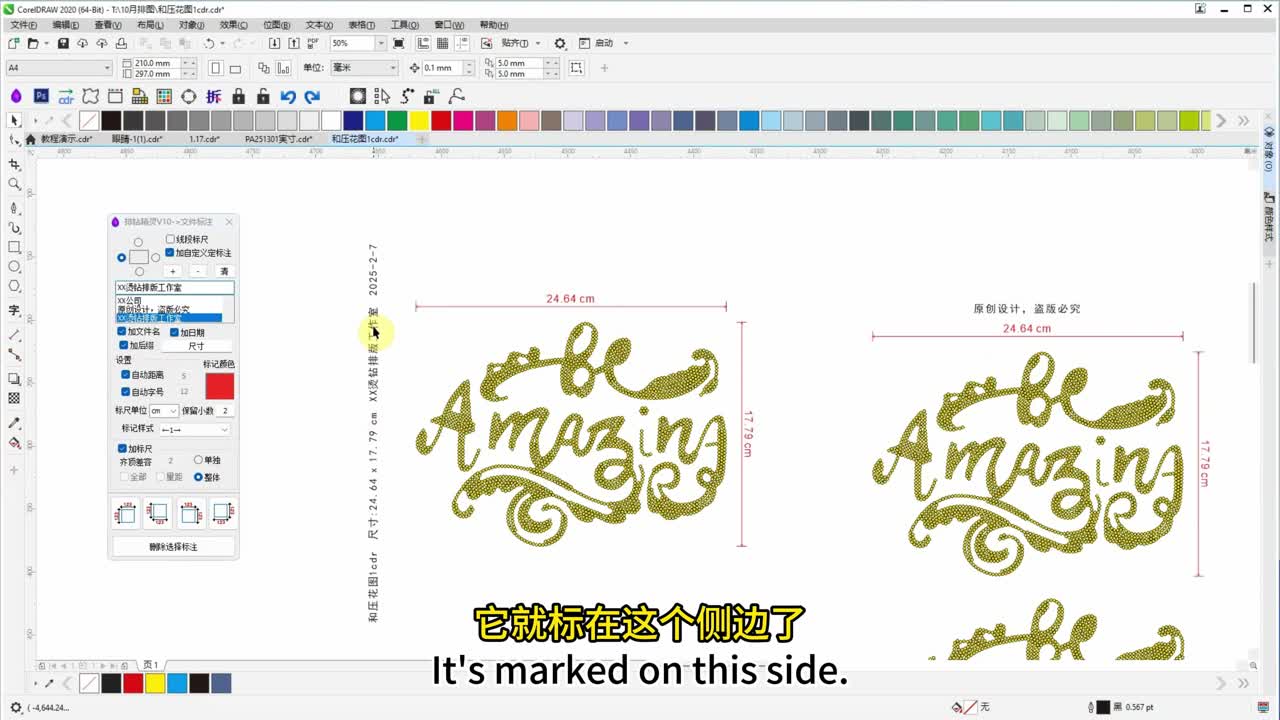Select the 单独 radio button
Image resolution: width=1280 pixels, height=720 pixels.
(198, 460)
